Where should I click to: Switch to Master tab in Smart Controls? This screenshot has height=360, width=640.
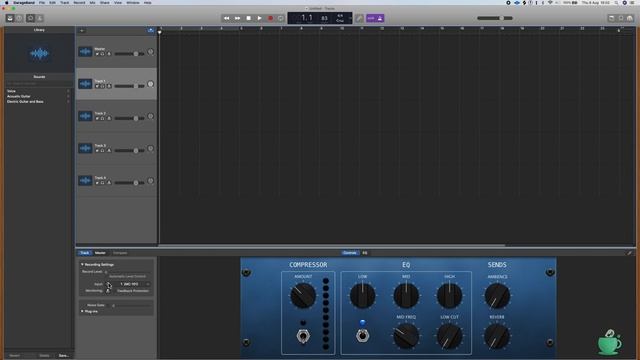click(100, 253)
